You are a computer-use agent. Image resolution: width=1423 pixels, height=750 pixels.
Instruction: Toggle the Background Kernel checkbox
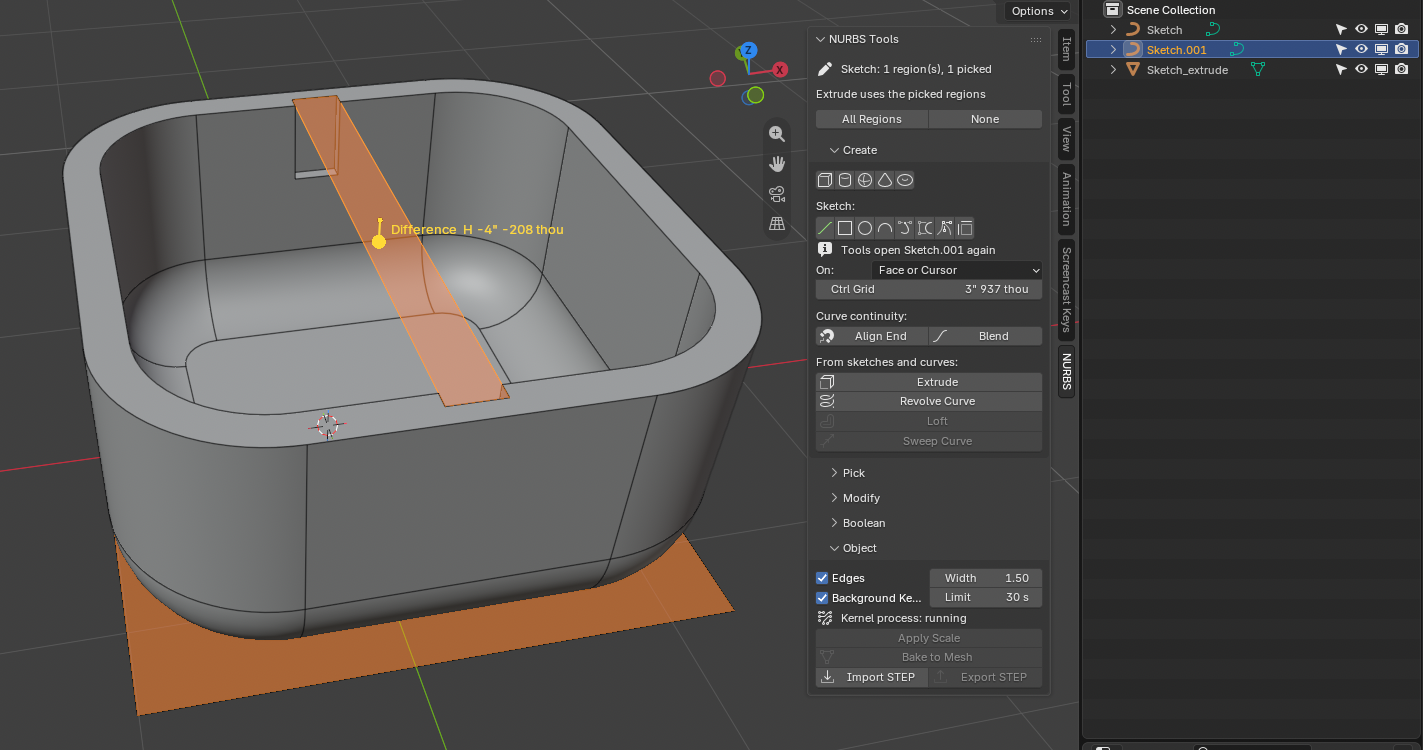[822, 598]
